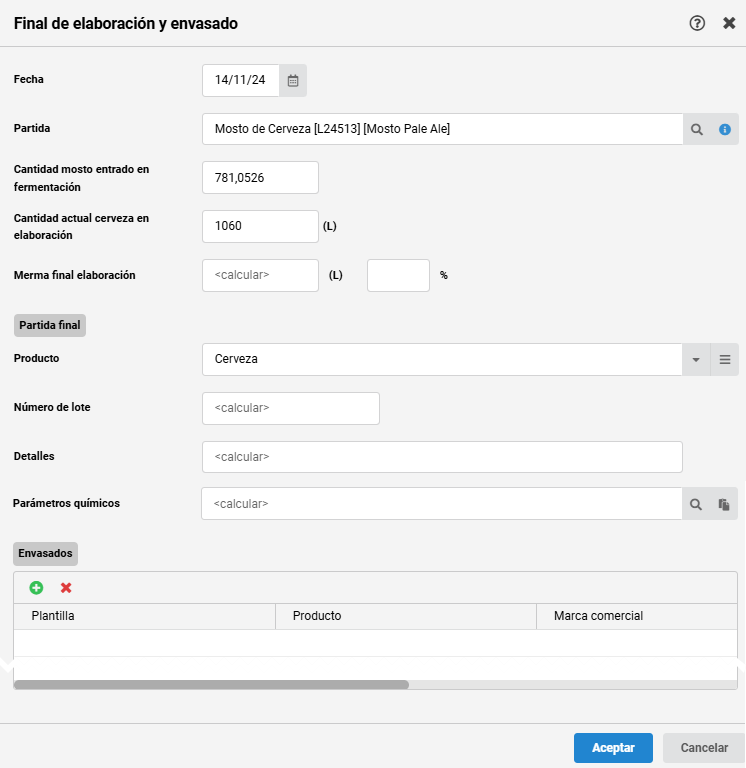
Task: Click the Aceptar button
Action: tap(613, 748)
